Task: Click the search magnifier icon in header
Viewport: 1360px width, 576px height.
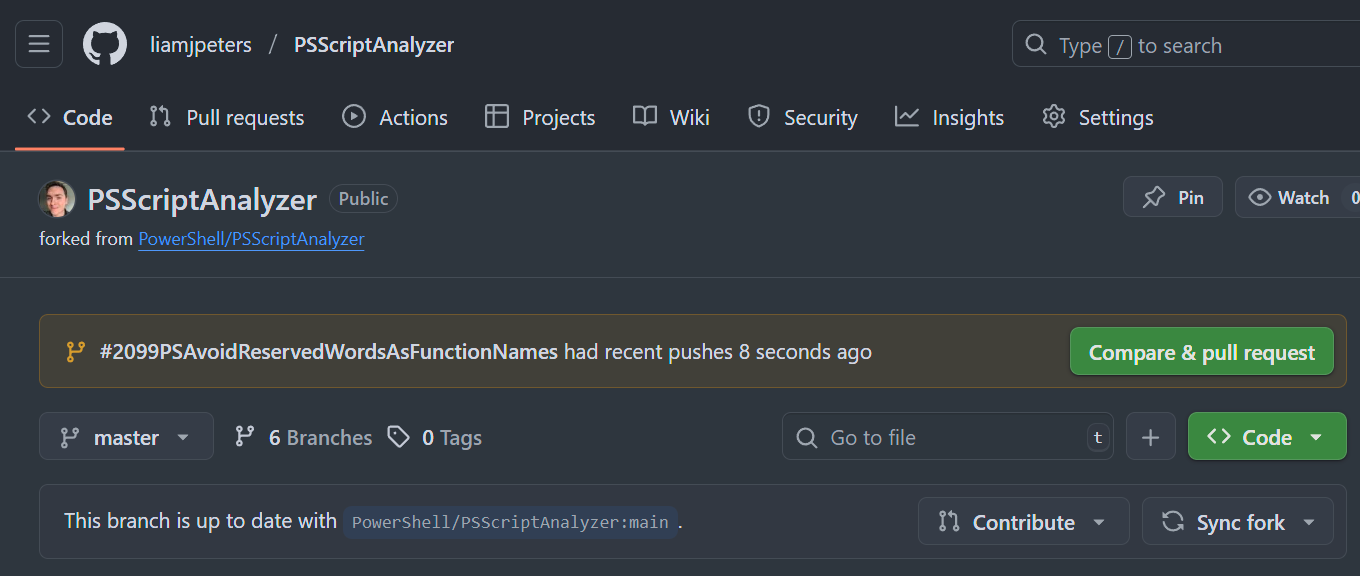Action: click(1036, 45)
